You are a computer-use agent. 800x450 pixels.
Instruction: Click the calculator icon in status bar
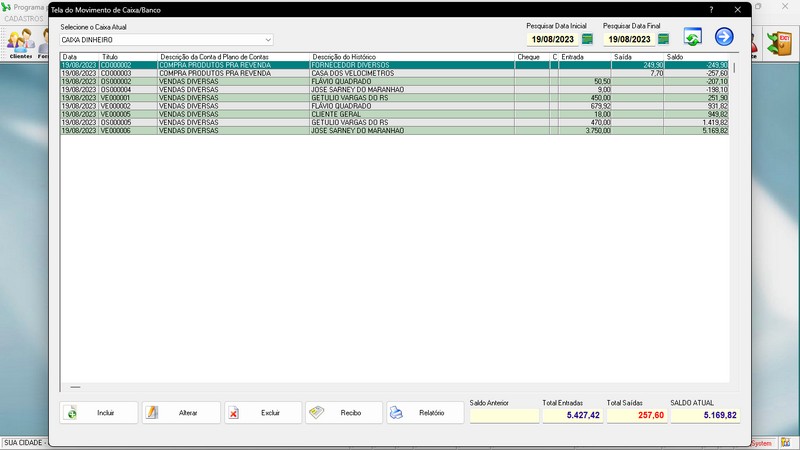click(x=785, y=443)
